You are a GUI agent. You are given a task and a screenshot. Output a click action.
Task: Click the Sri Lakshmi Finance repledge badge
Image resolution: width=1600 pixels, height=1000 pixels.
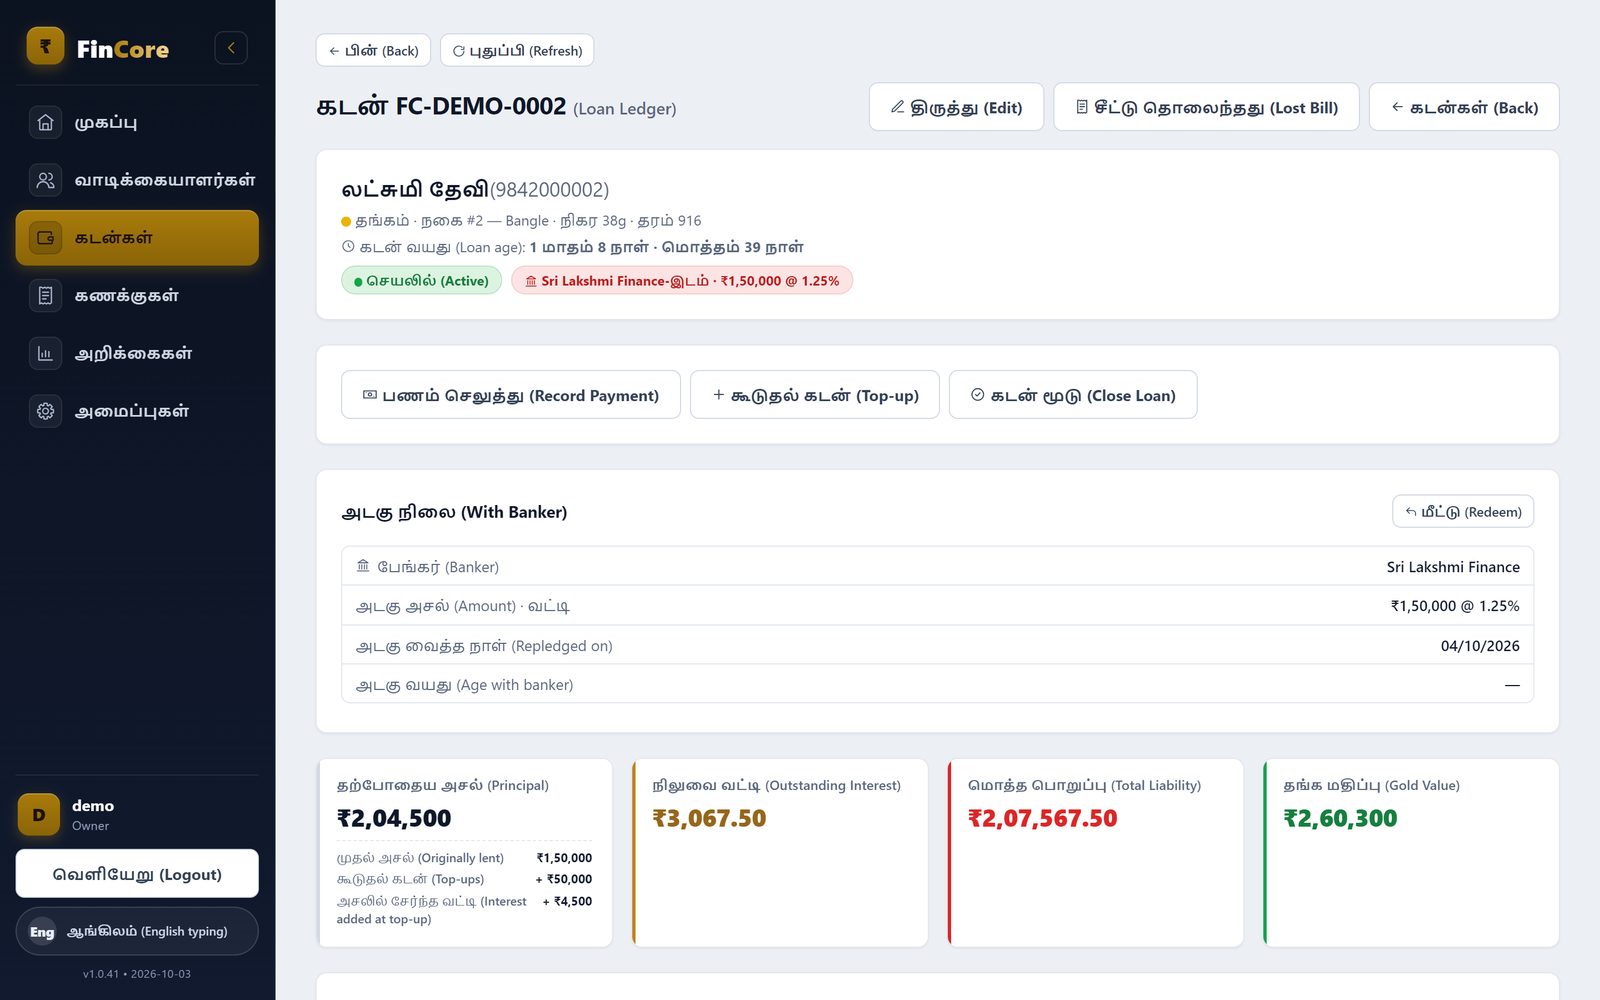tap(682, 281)
